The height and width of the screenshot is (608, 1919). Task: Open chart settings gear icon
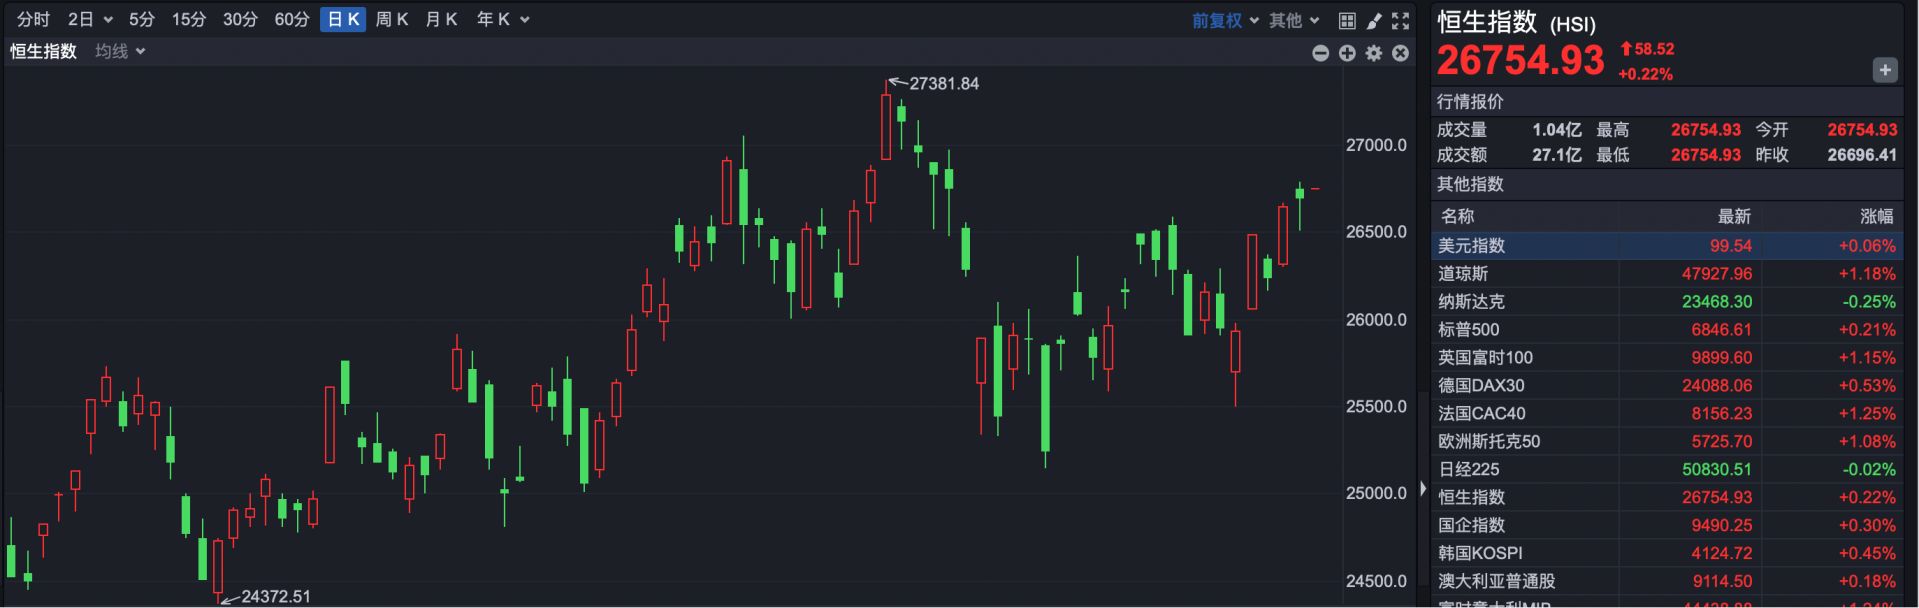[x=1374, y=53]
